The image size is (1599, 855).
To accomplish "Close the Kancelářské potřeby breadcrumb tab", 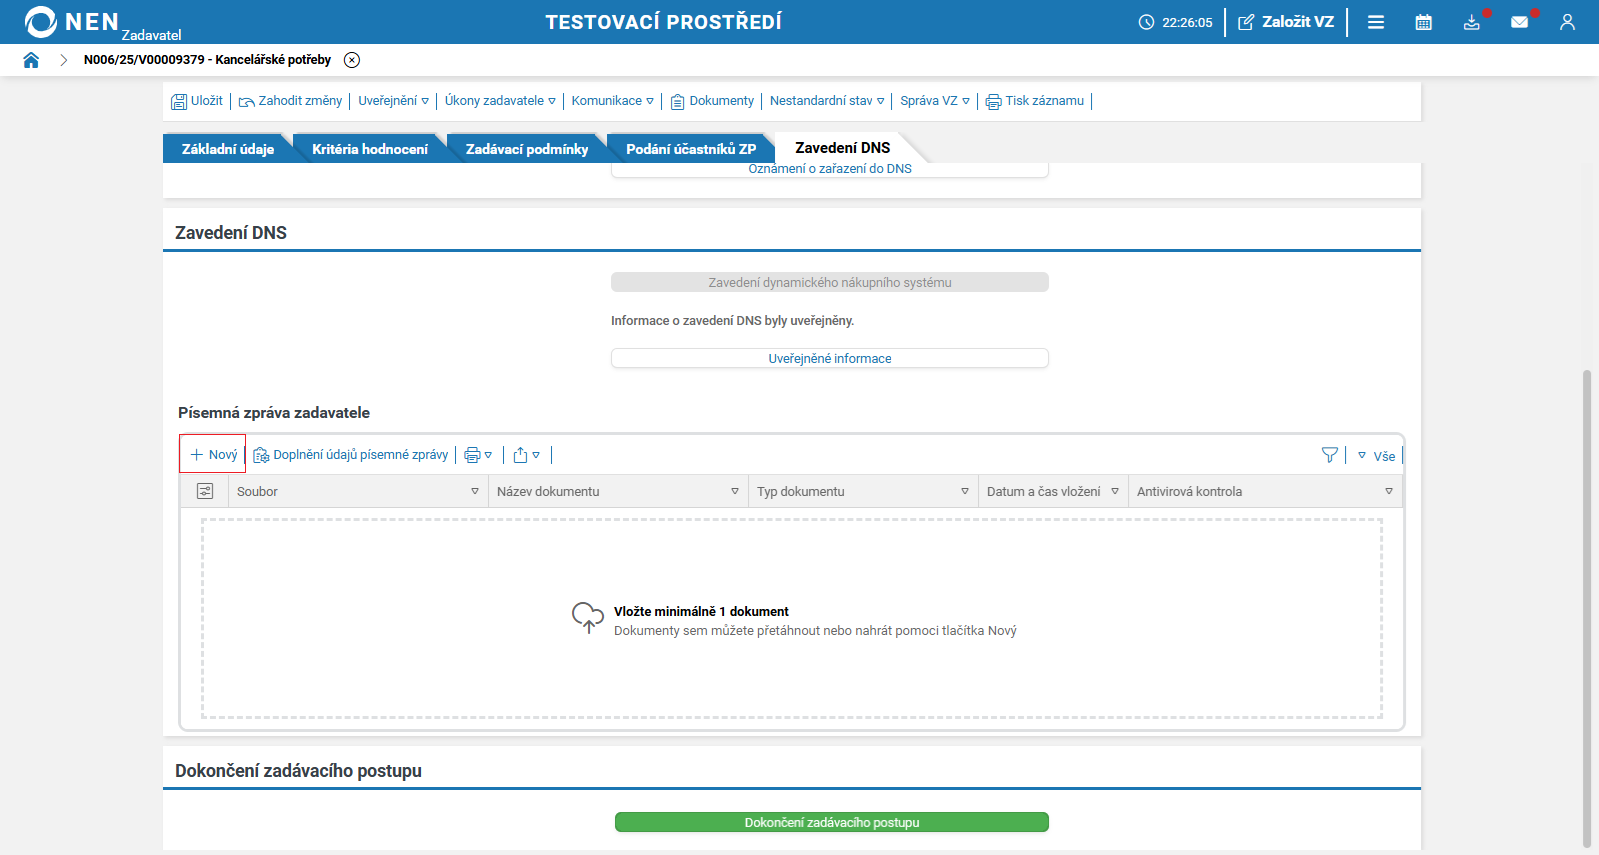I will (352, 60).
